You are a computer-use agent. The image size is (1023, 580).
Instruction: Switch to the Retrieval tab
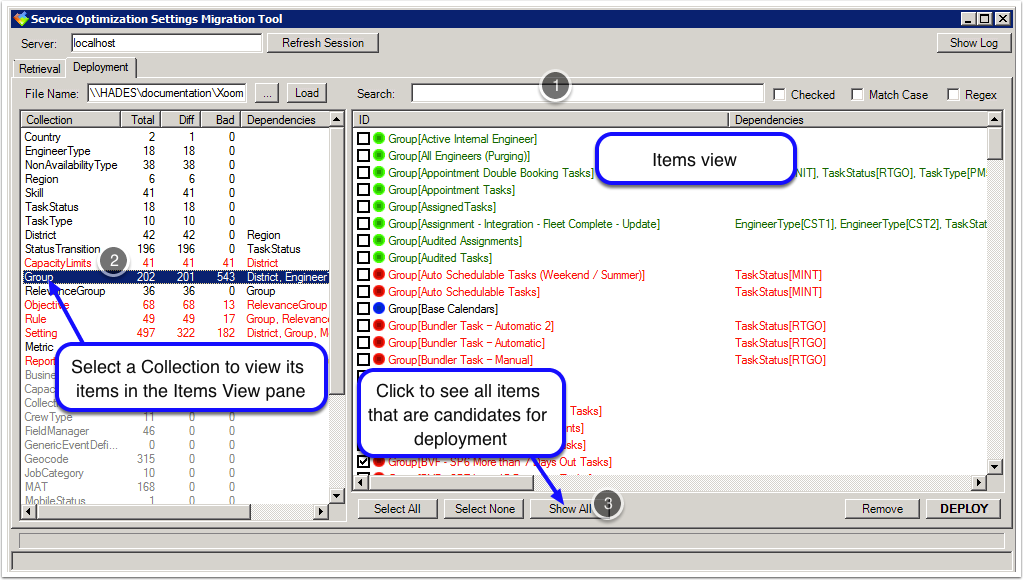40,69
